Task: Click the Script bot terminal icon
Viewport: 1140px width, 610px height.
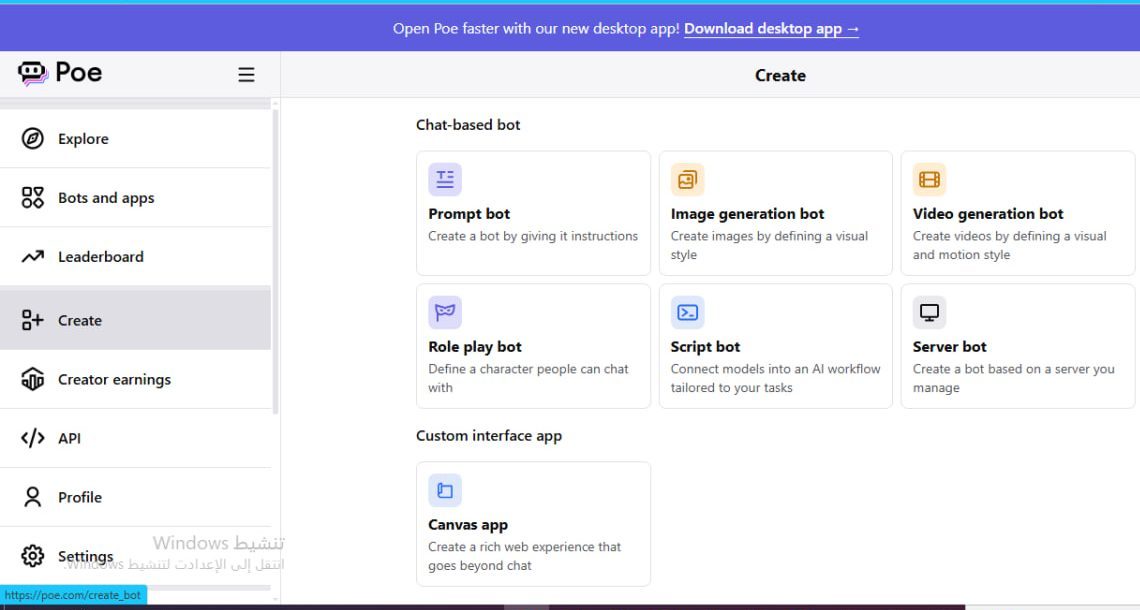Action: click(x=687, y=313)
